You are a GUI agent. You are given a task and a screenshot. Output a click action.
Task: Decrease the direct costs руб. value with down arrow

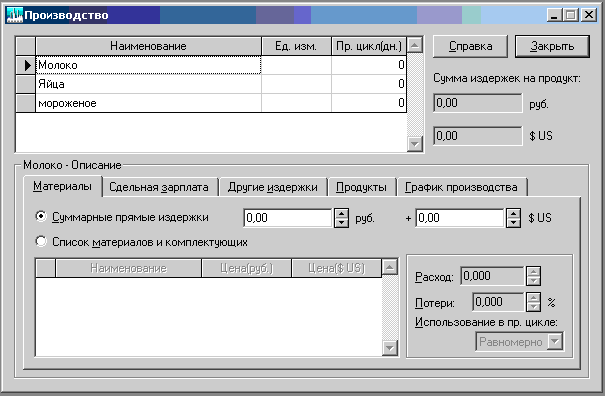[x=341, y=223]
